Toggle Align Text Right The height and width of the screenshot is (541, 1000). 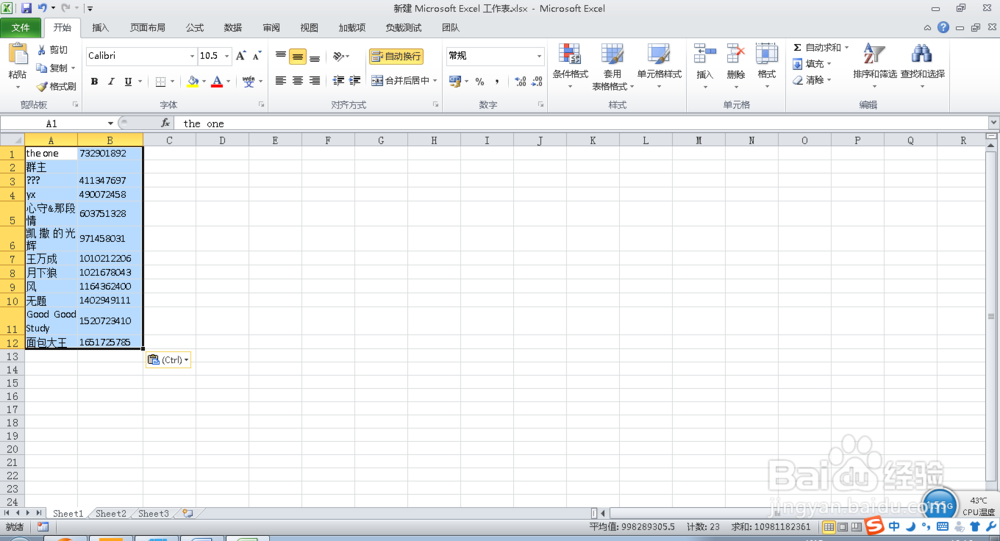point(314,80)
